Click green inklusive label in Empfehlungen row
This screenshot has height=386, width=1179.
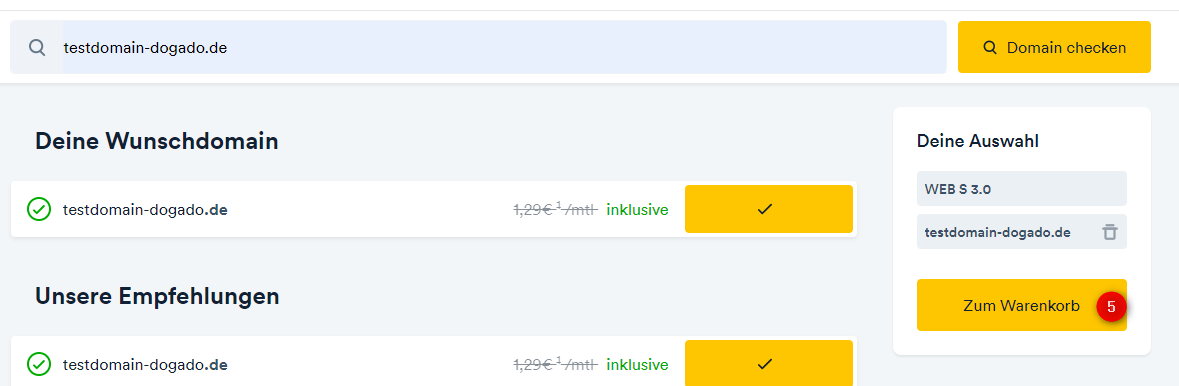click(637, 364)
